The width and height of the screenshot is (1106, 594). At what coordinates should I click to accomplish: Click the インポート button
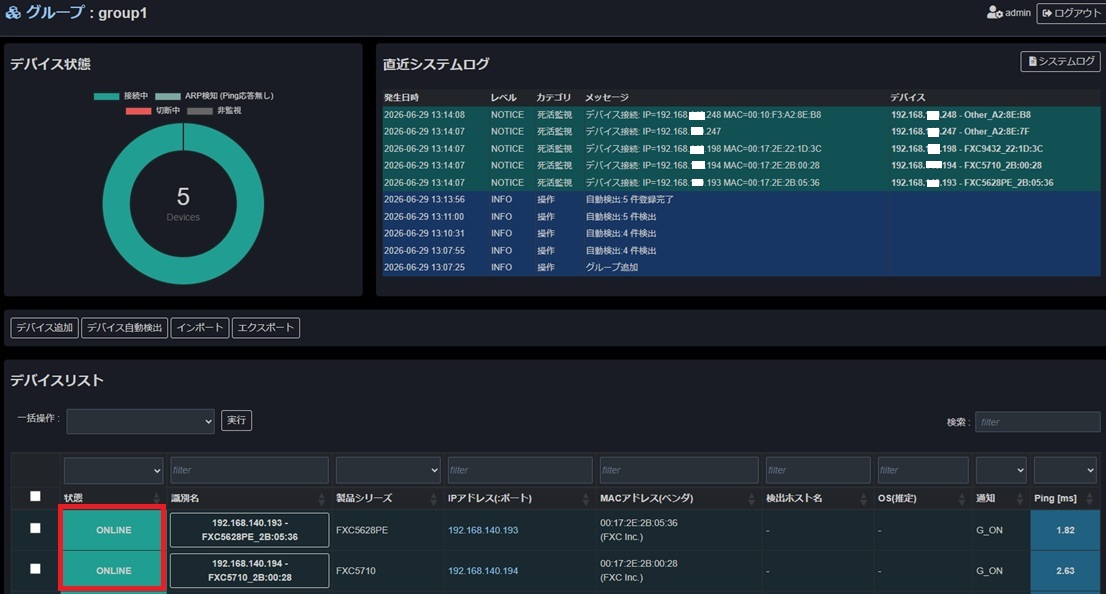pos(200,327)
